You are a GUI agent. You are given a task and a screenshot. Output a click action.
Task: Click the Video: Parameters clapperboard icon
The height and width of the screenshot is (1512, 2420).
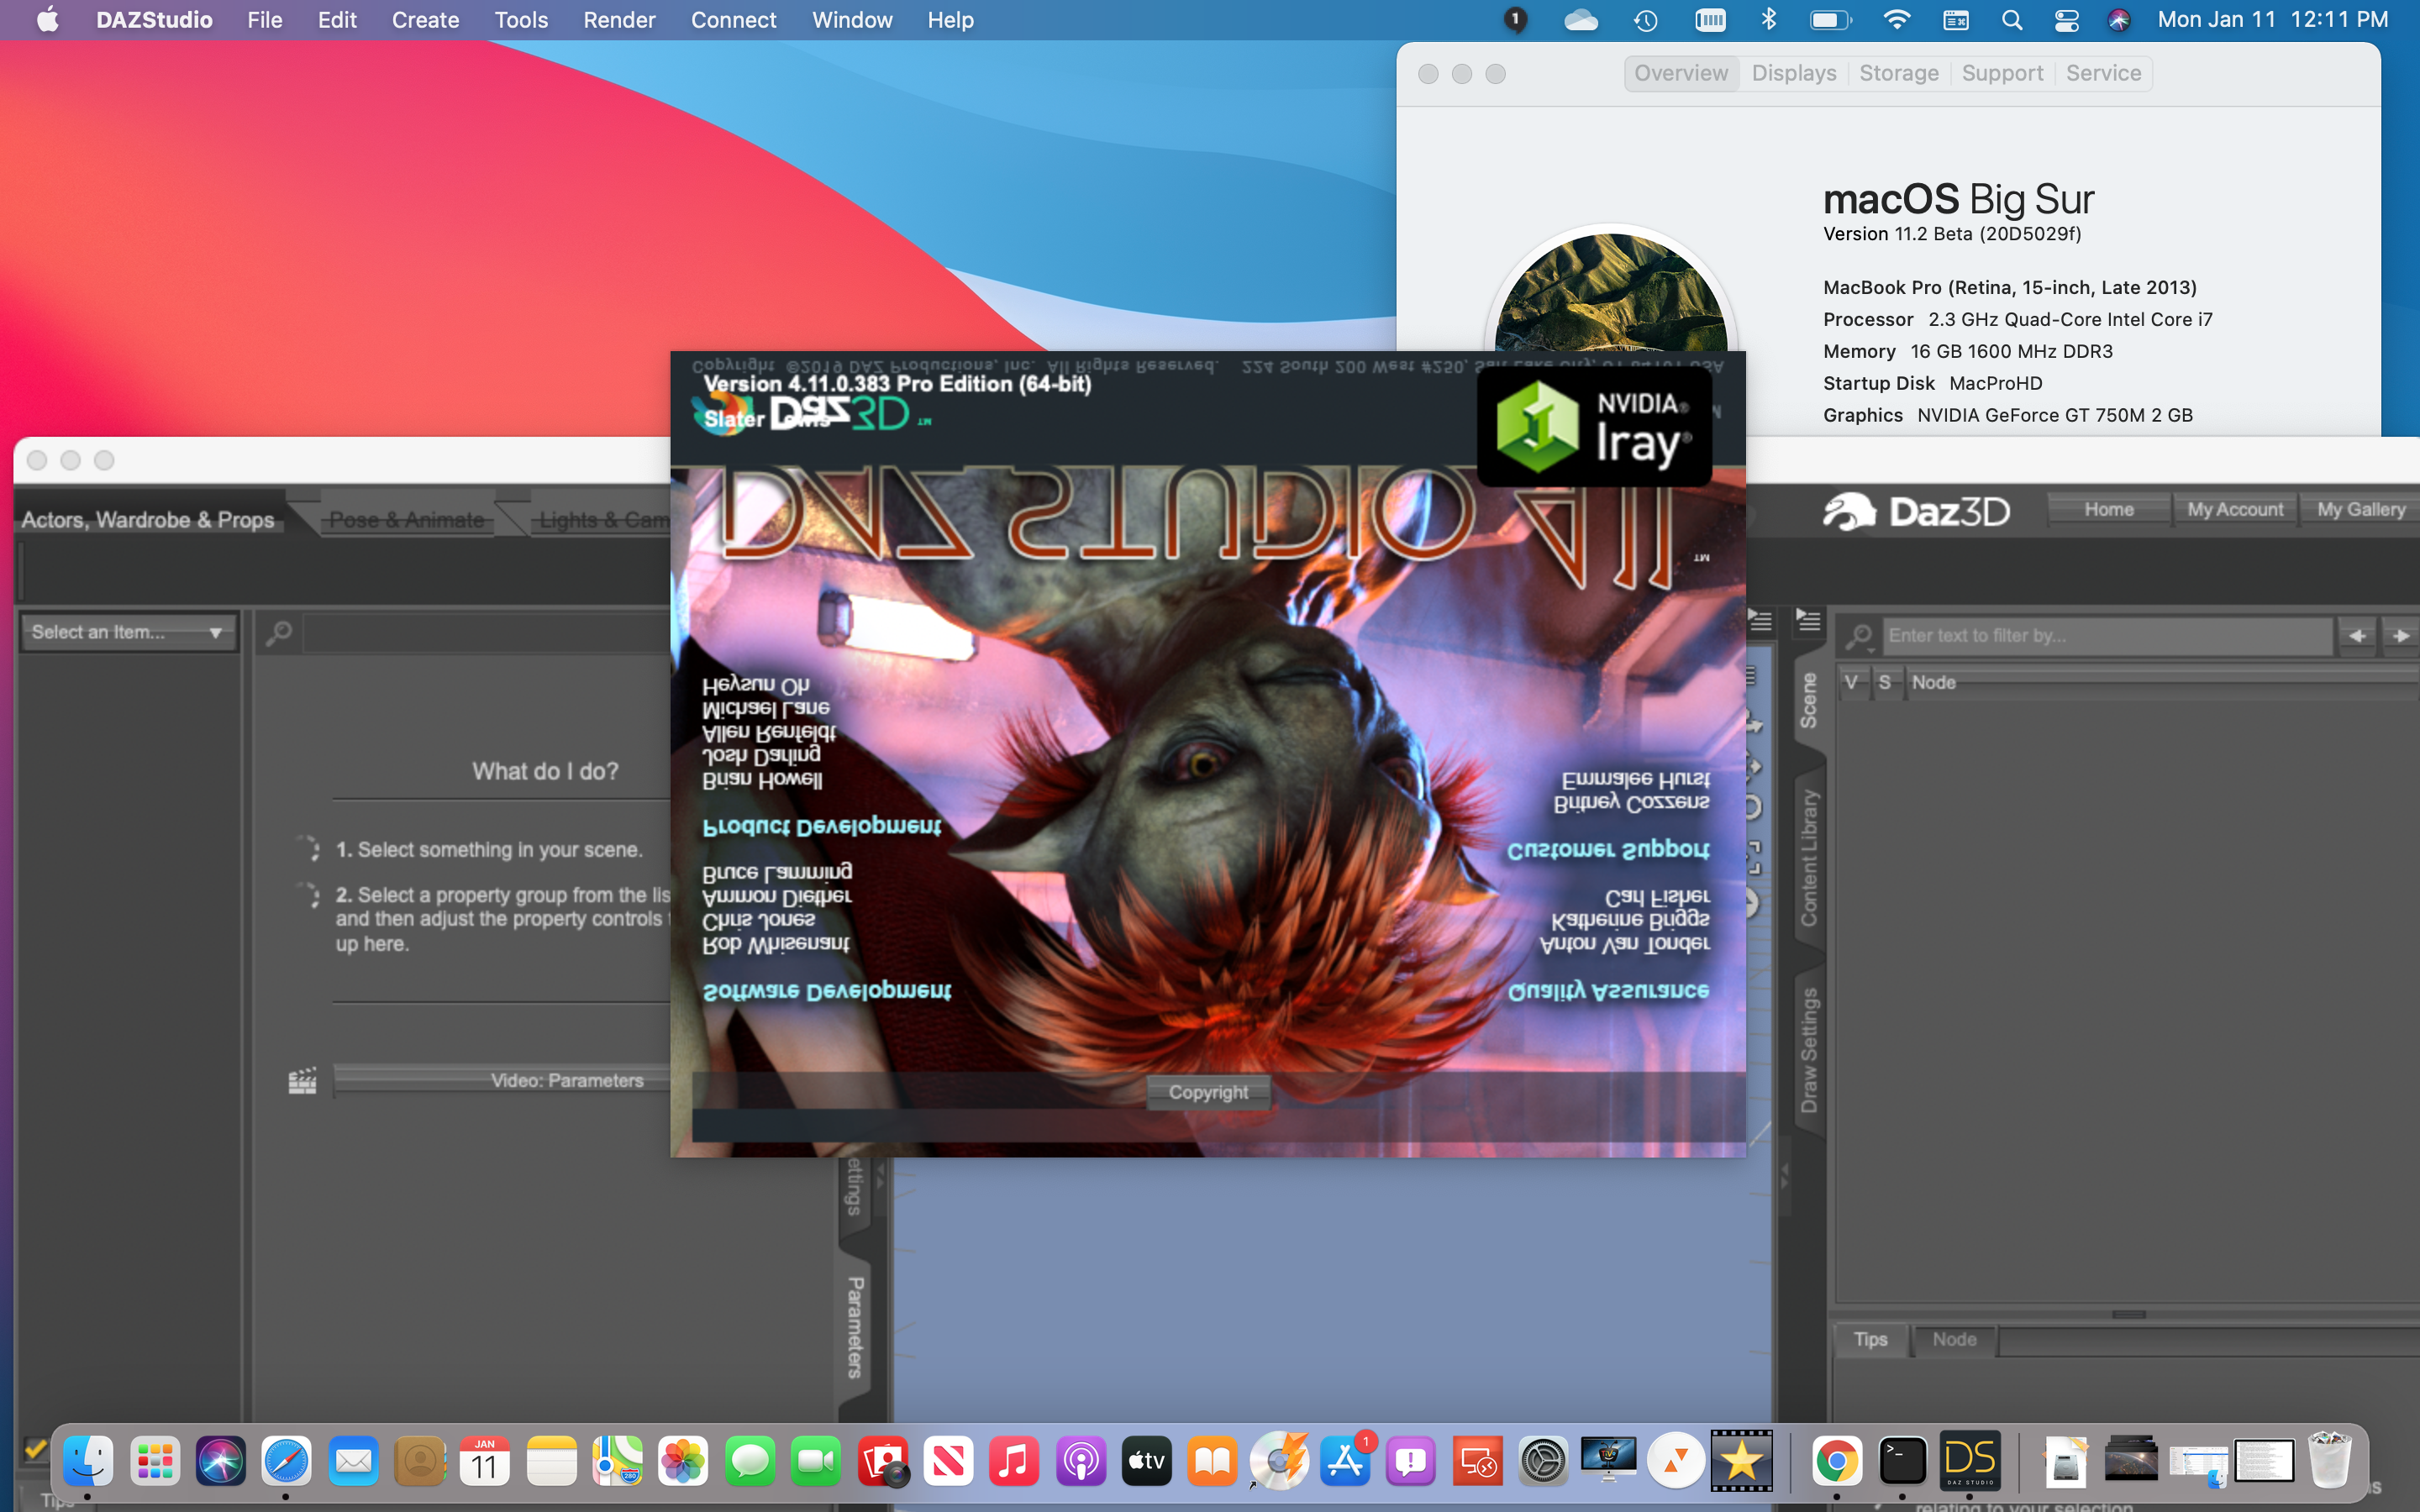pos(302,1081)
